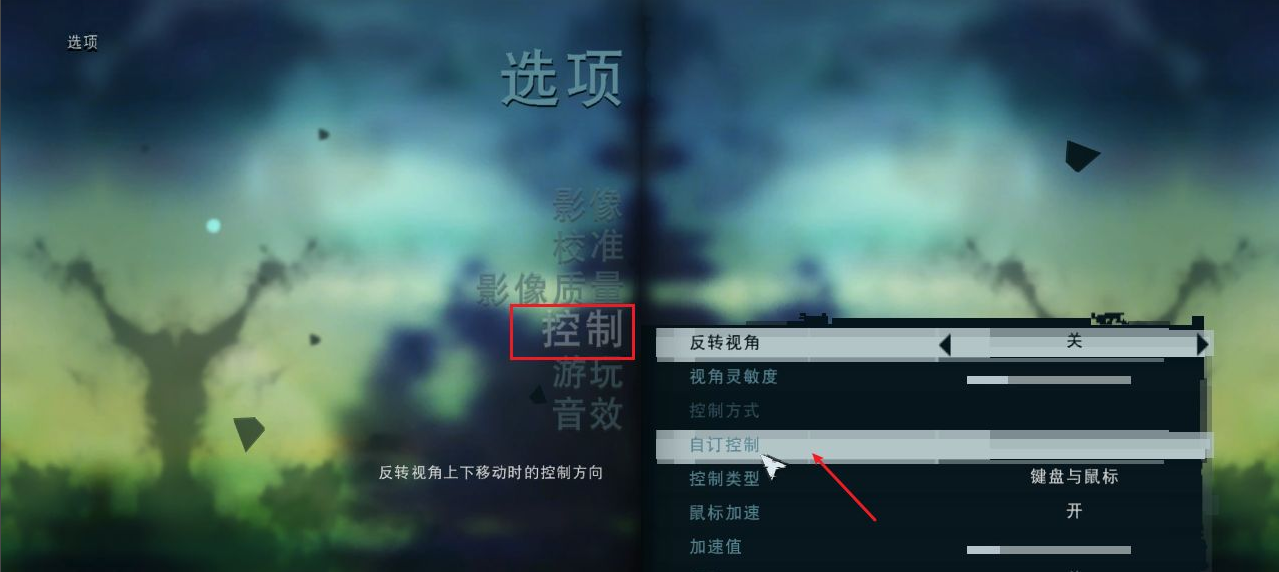
Task: Select the 校准 menu entry
Action: coord(588,246)
